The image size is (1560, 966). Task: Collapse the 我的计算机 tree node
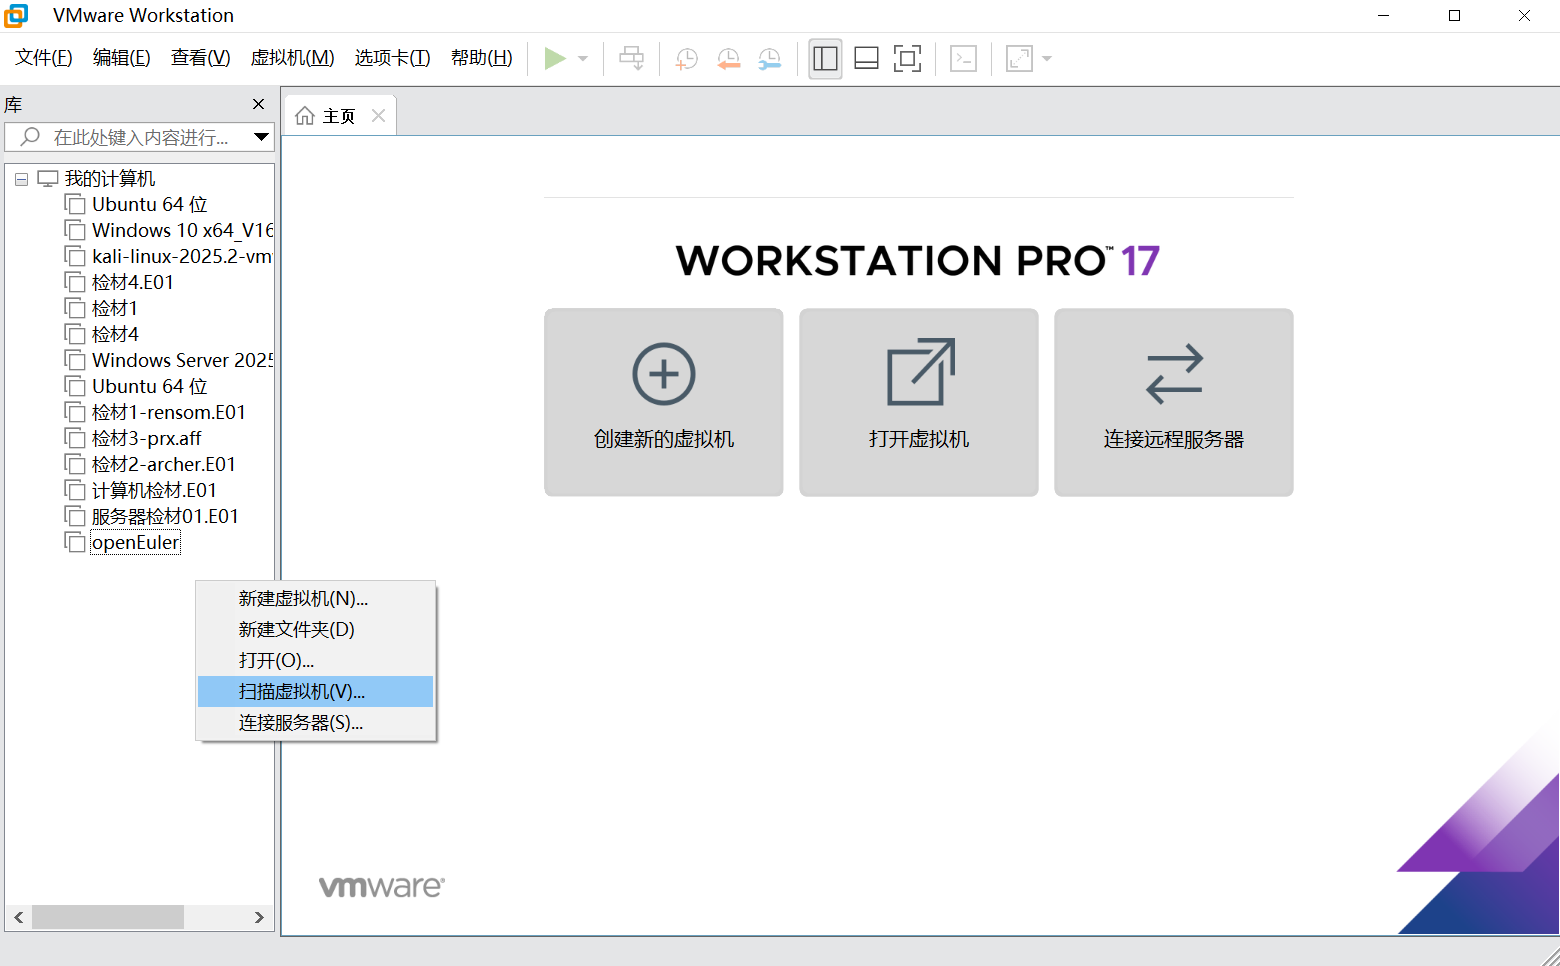click(21, 179)
